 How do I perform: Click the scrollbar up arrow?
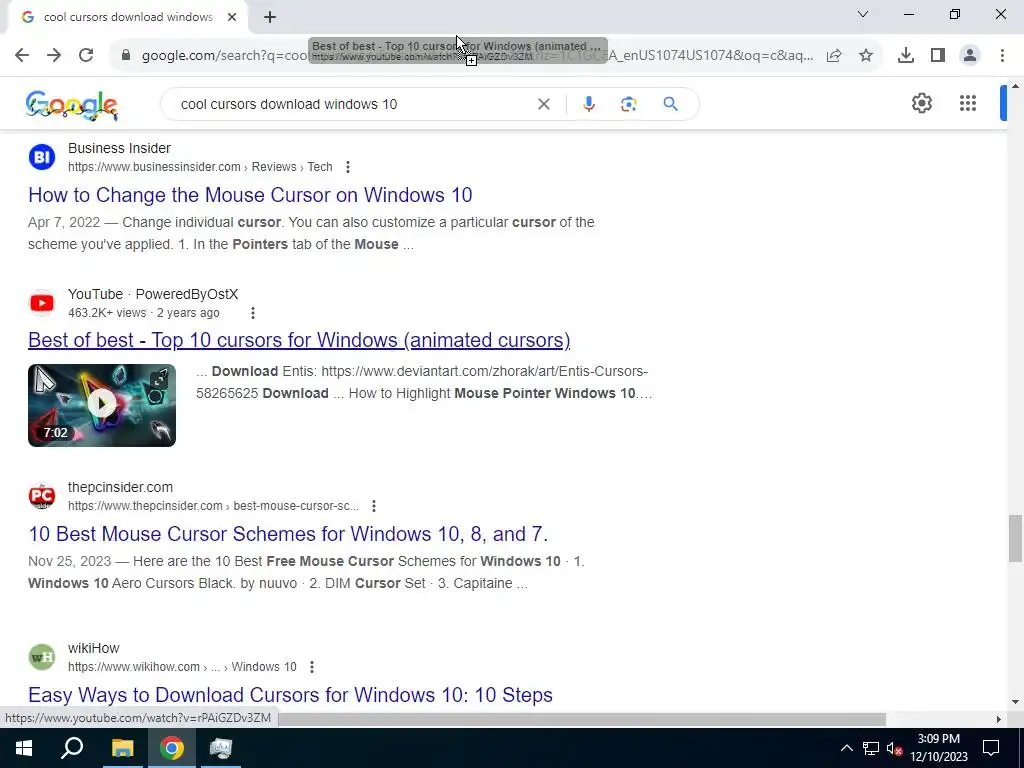tap(1015, 86)
